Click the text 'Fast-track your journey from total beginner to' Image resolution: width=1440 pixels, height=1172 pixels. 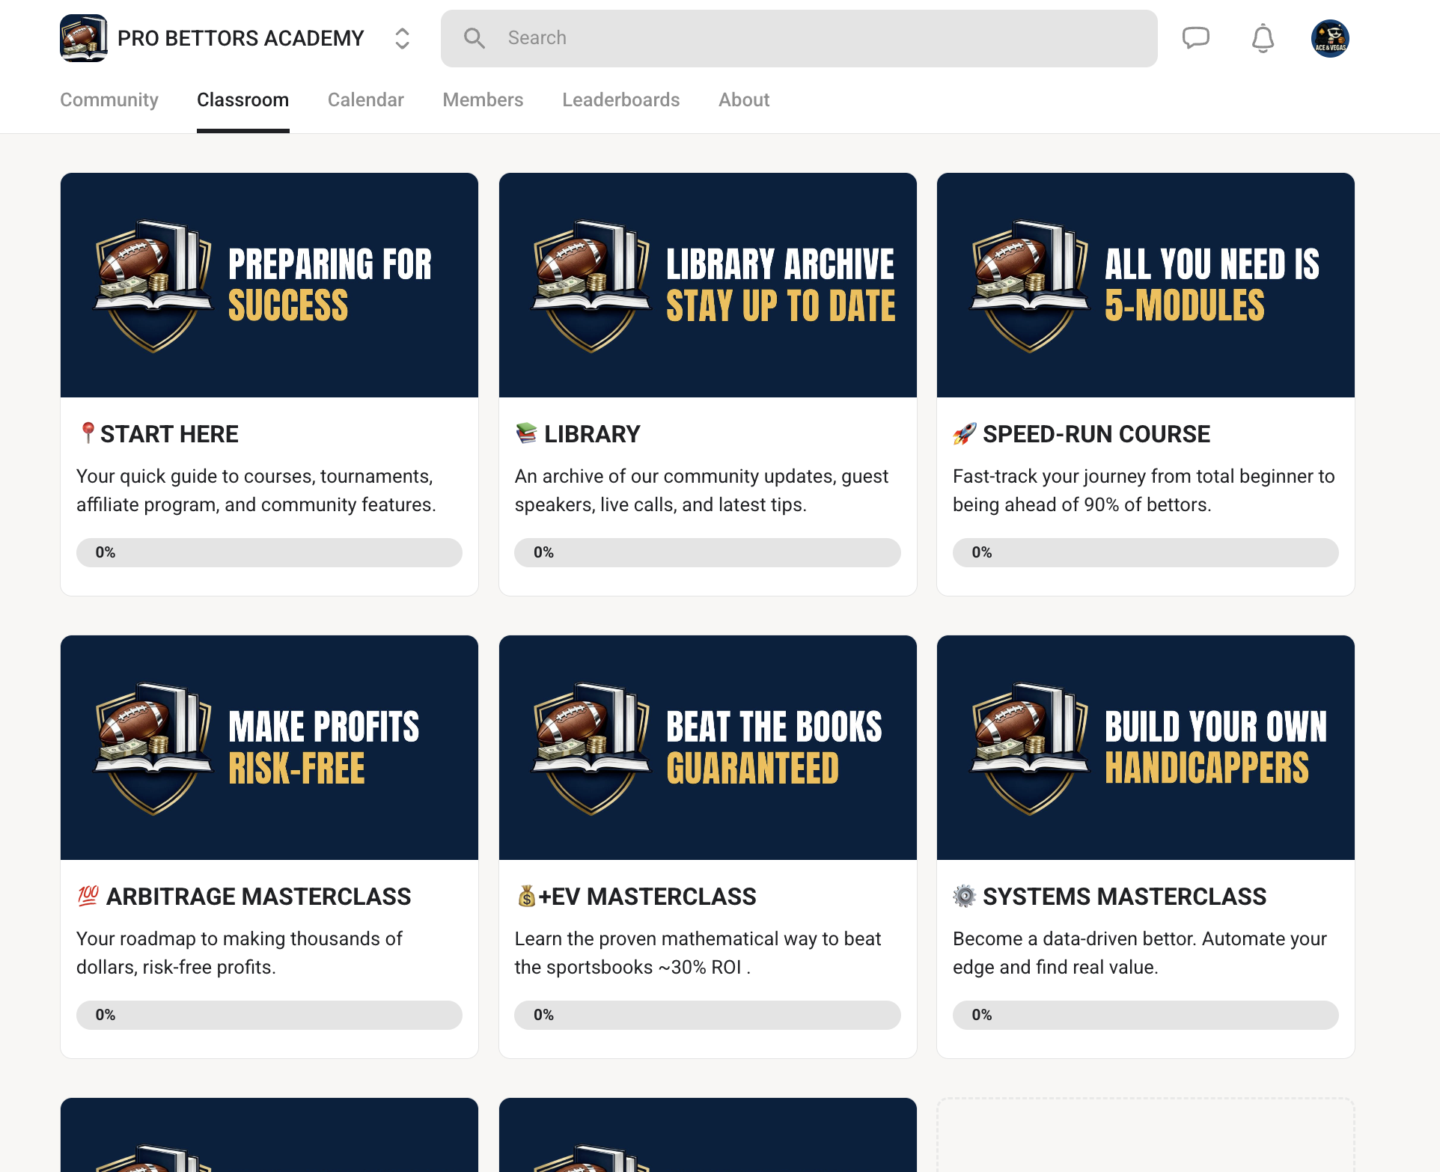1144,476
